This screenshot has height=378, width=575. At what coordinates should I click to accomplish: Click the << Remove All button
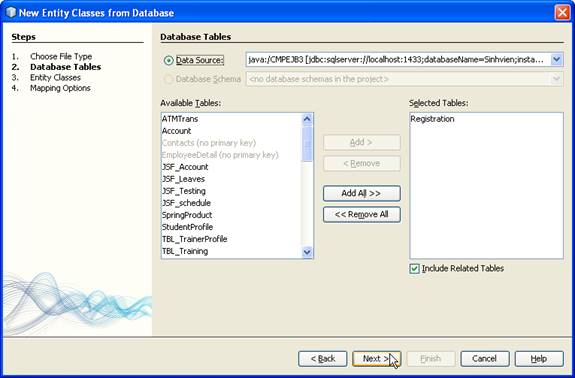(362, 214)
